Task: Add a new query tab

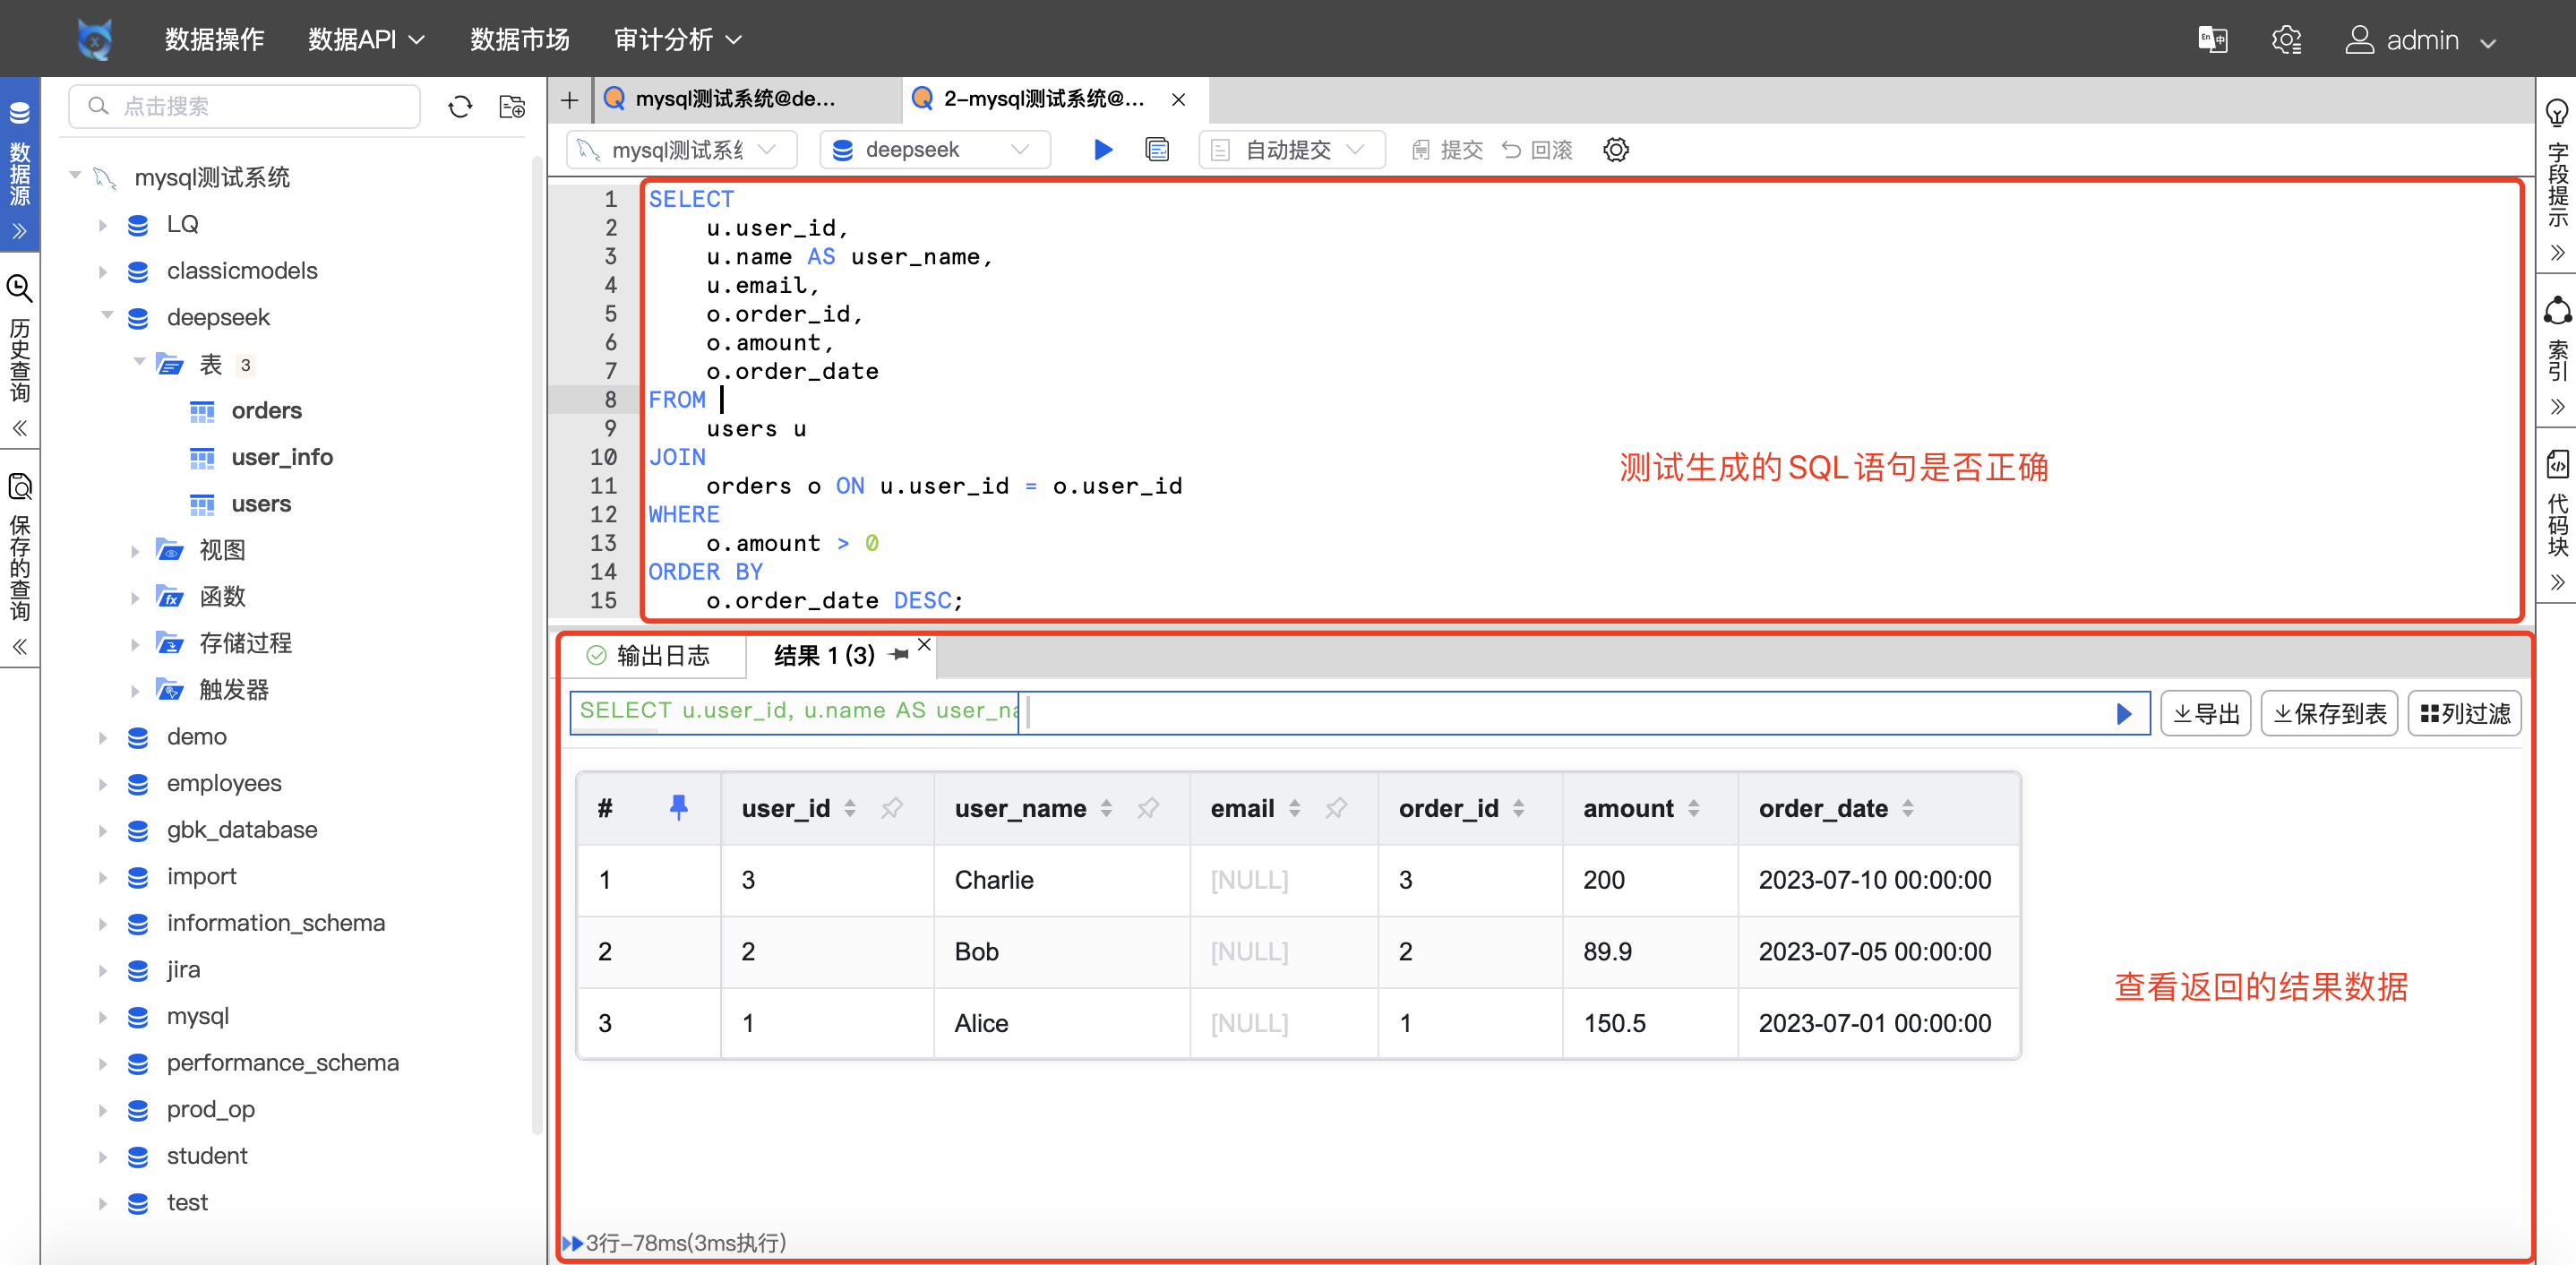Action: 570,100
